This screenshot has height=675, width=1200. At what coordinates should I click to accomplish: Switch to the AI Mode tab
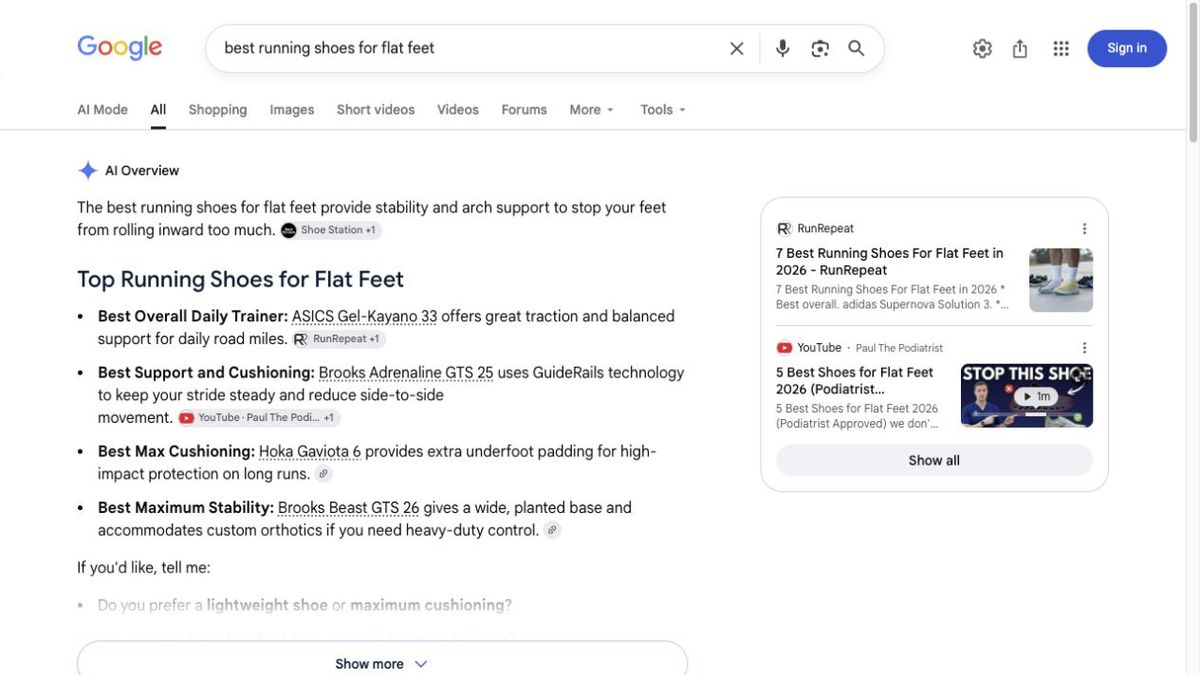102,110
